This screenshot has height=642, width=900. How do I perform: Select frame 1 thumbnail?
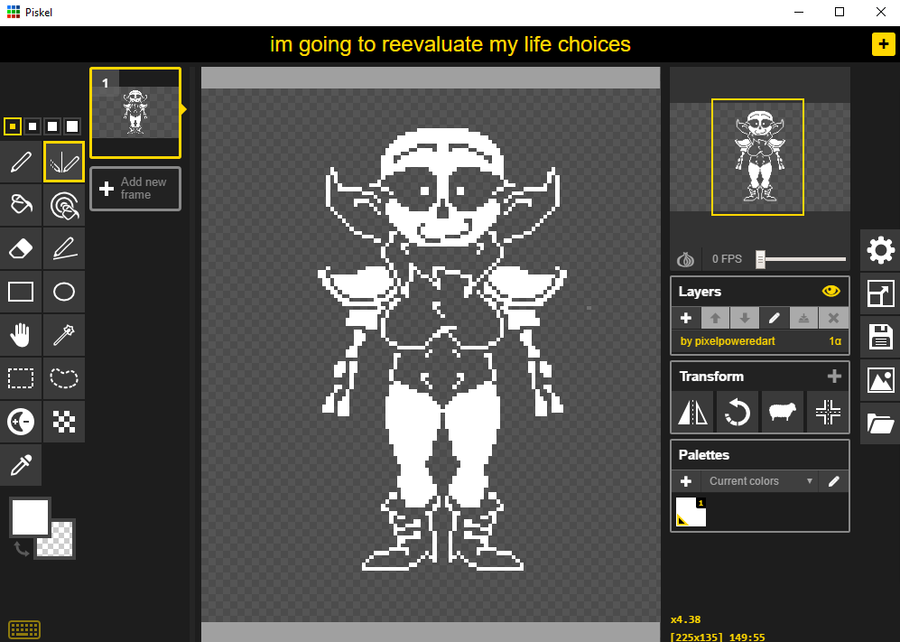pos(135,112)
